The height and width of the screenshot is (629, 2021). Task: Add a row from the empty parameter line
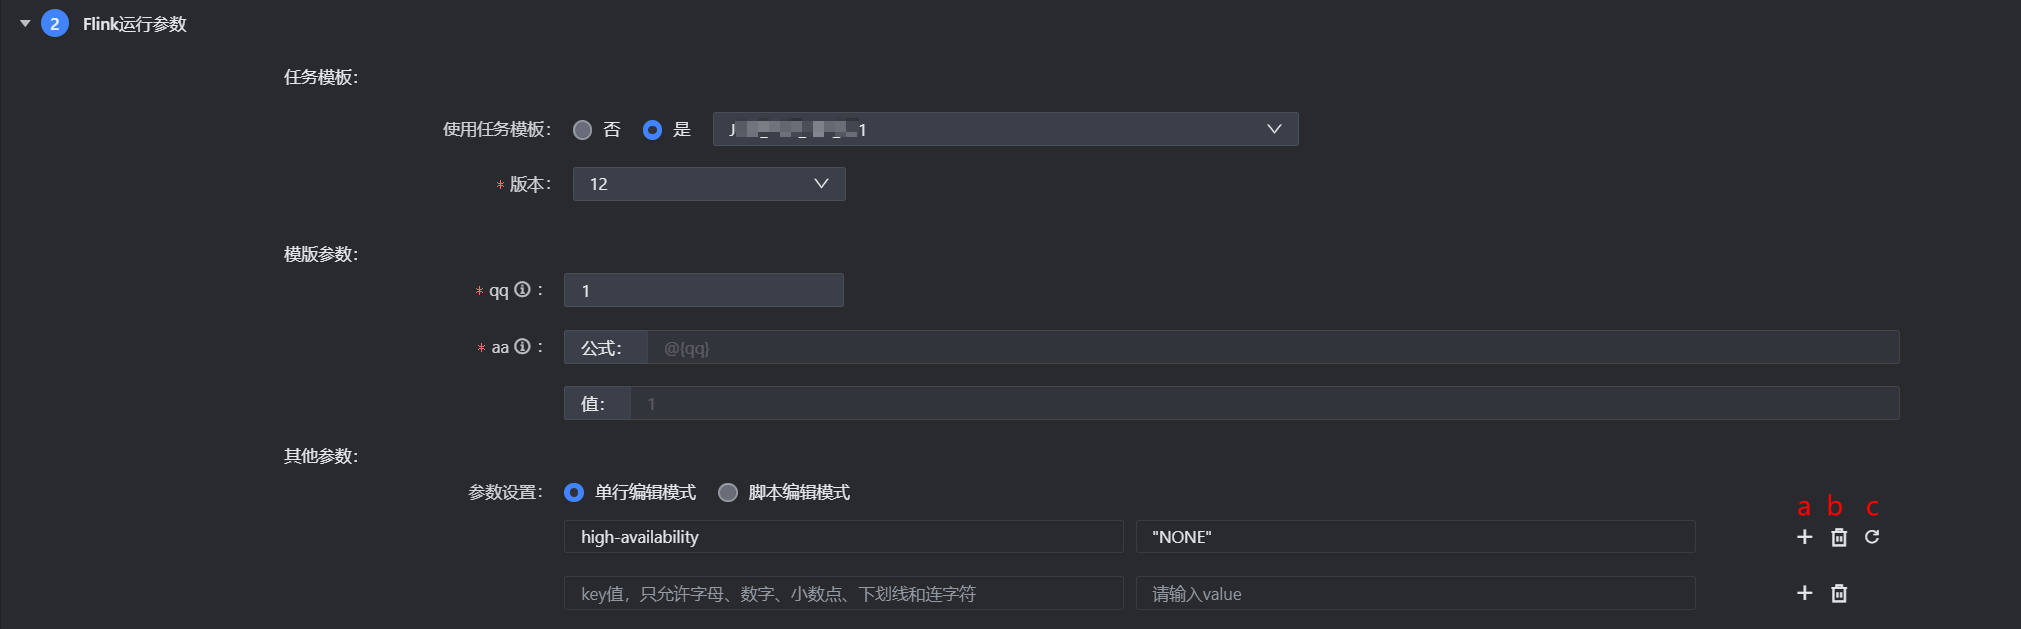(x=1804, y=593)
